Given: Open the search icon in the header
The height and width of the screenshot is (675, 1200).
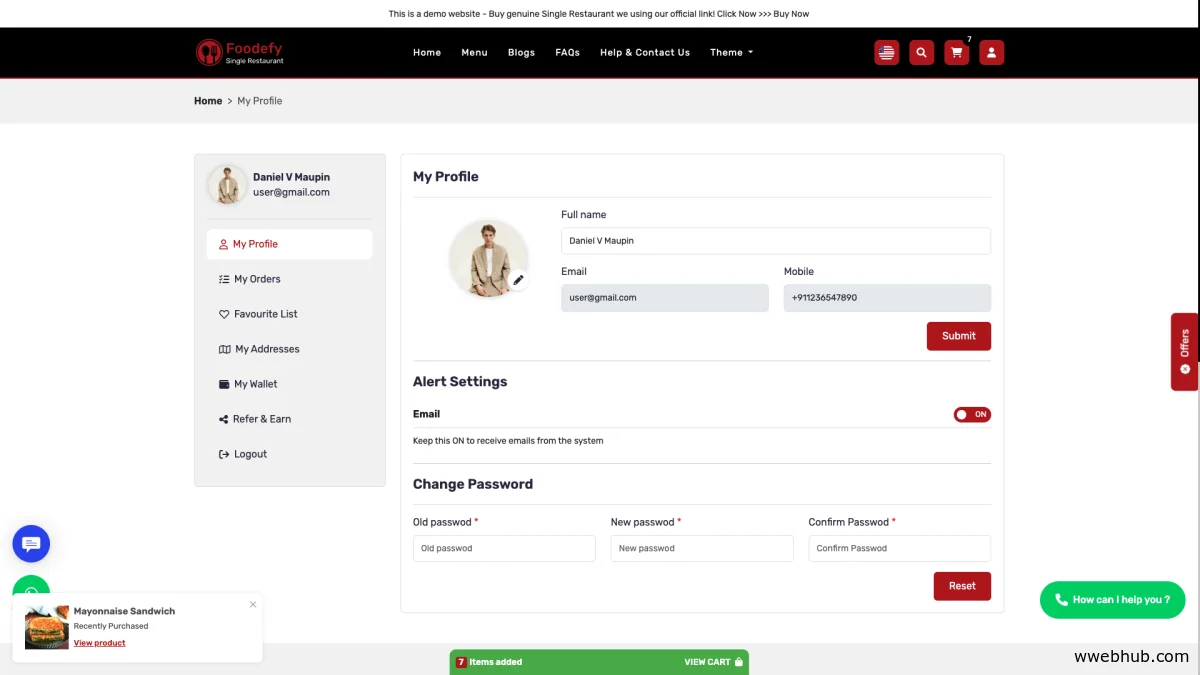Looking at the screenshot, I should [x=921, y=52].
